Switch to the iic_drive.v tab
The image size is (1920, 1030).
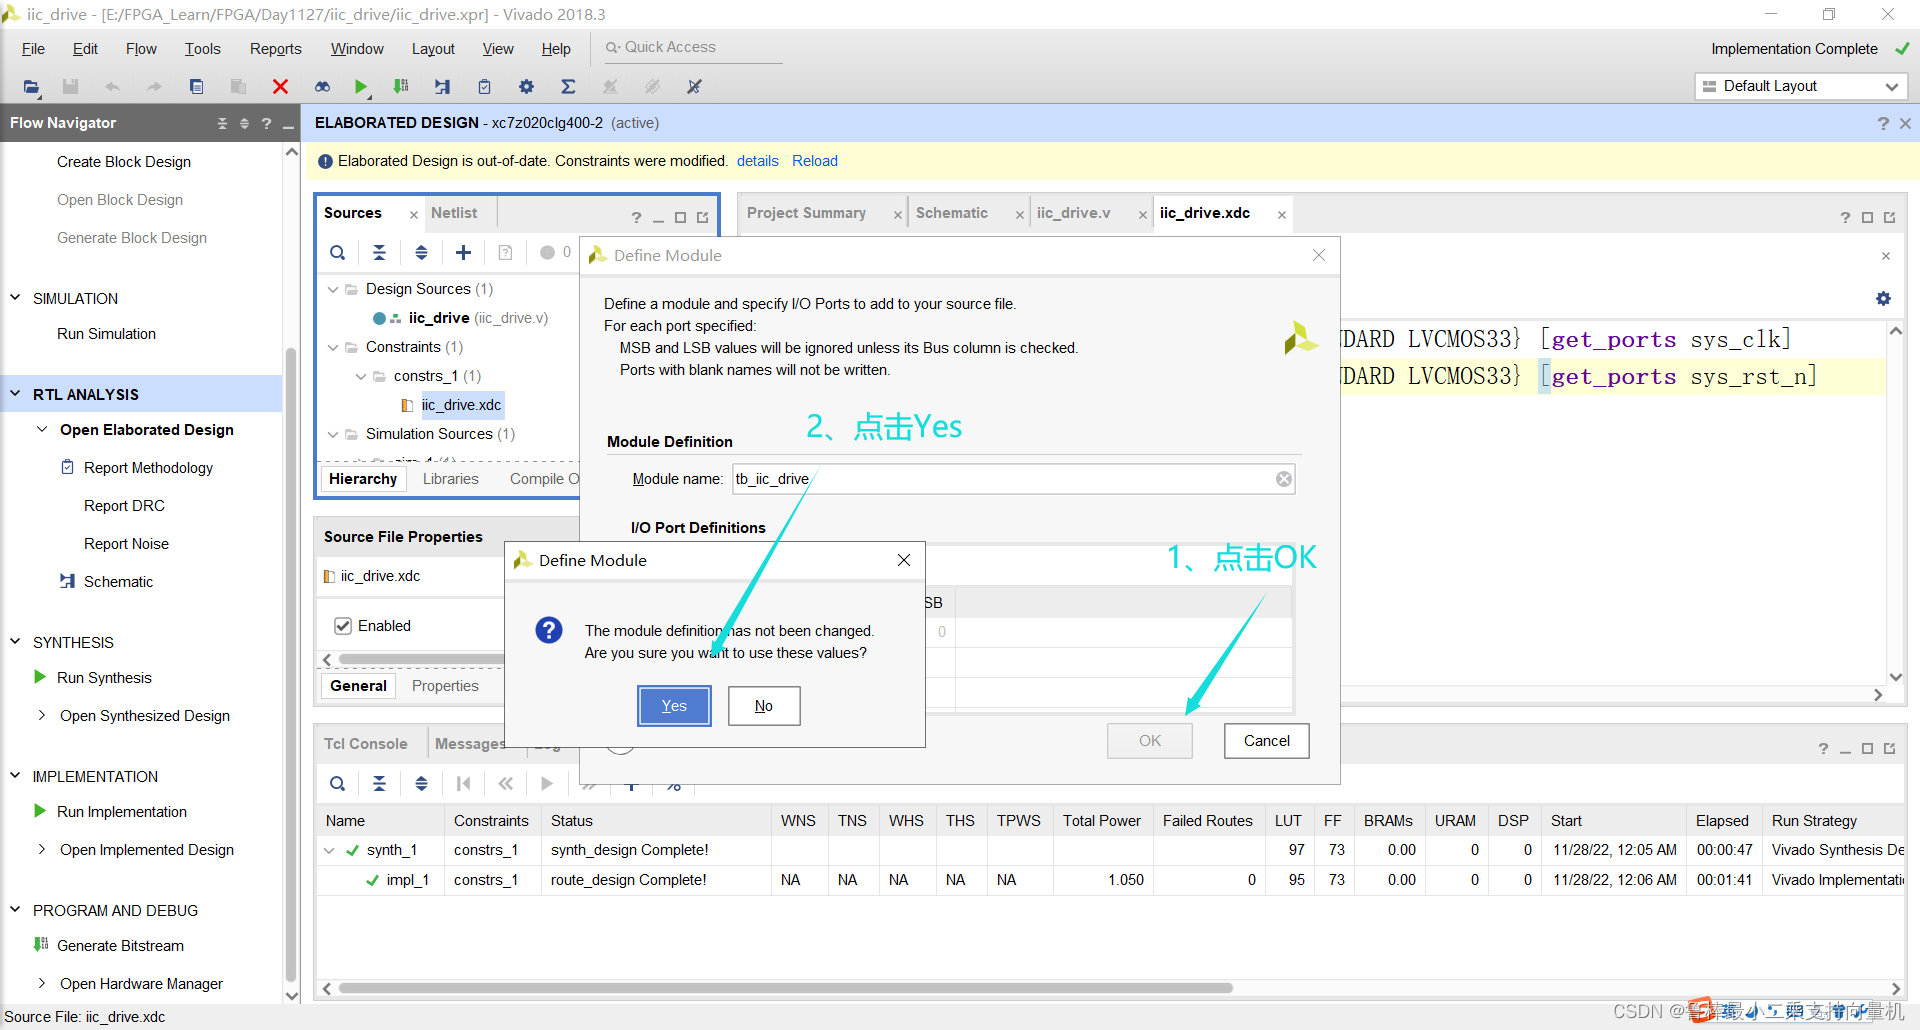point(1073,213)
